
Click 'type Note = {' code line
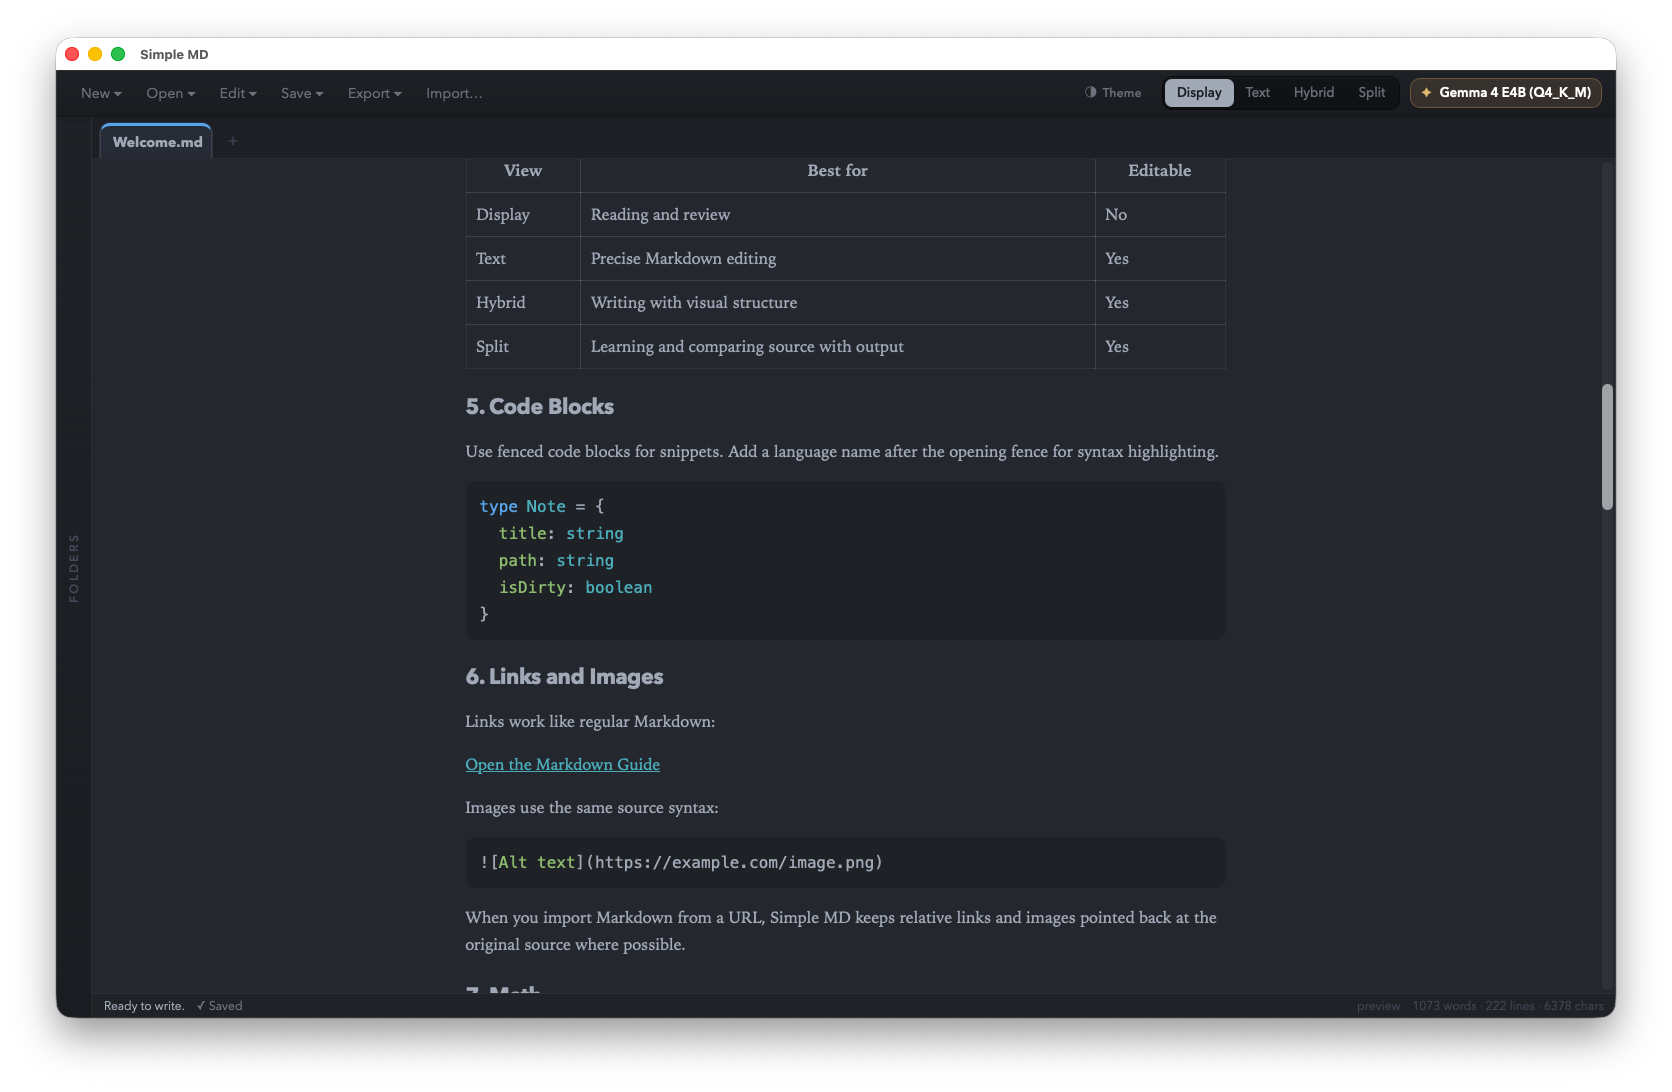542,506
